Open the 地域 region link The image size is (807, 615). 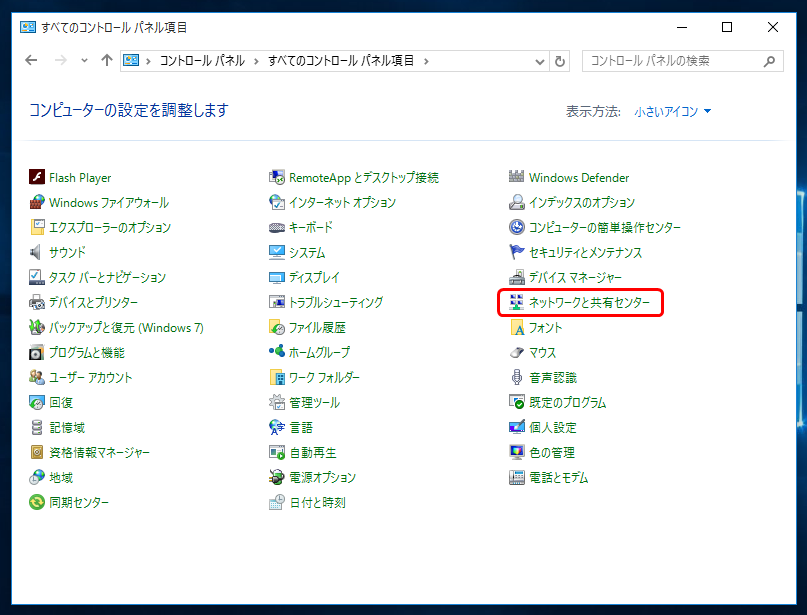[x=61, y=478]
